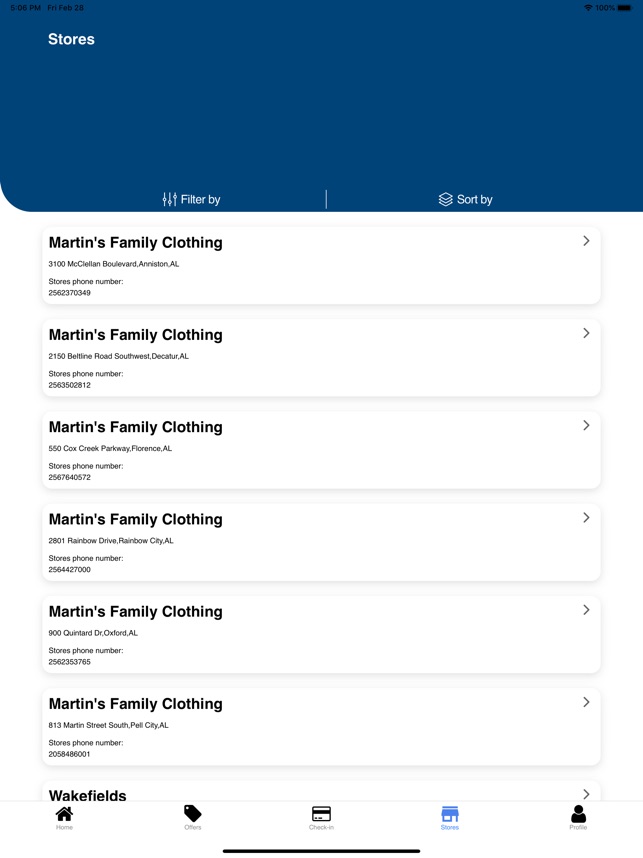Tap the Home house icon

tap(64, 814)
